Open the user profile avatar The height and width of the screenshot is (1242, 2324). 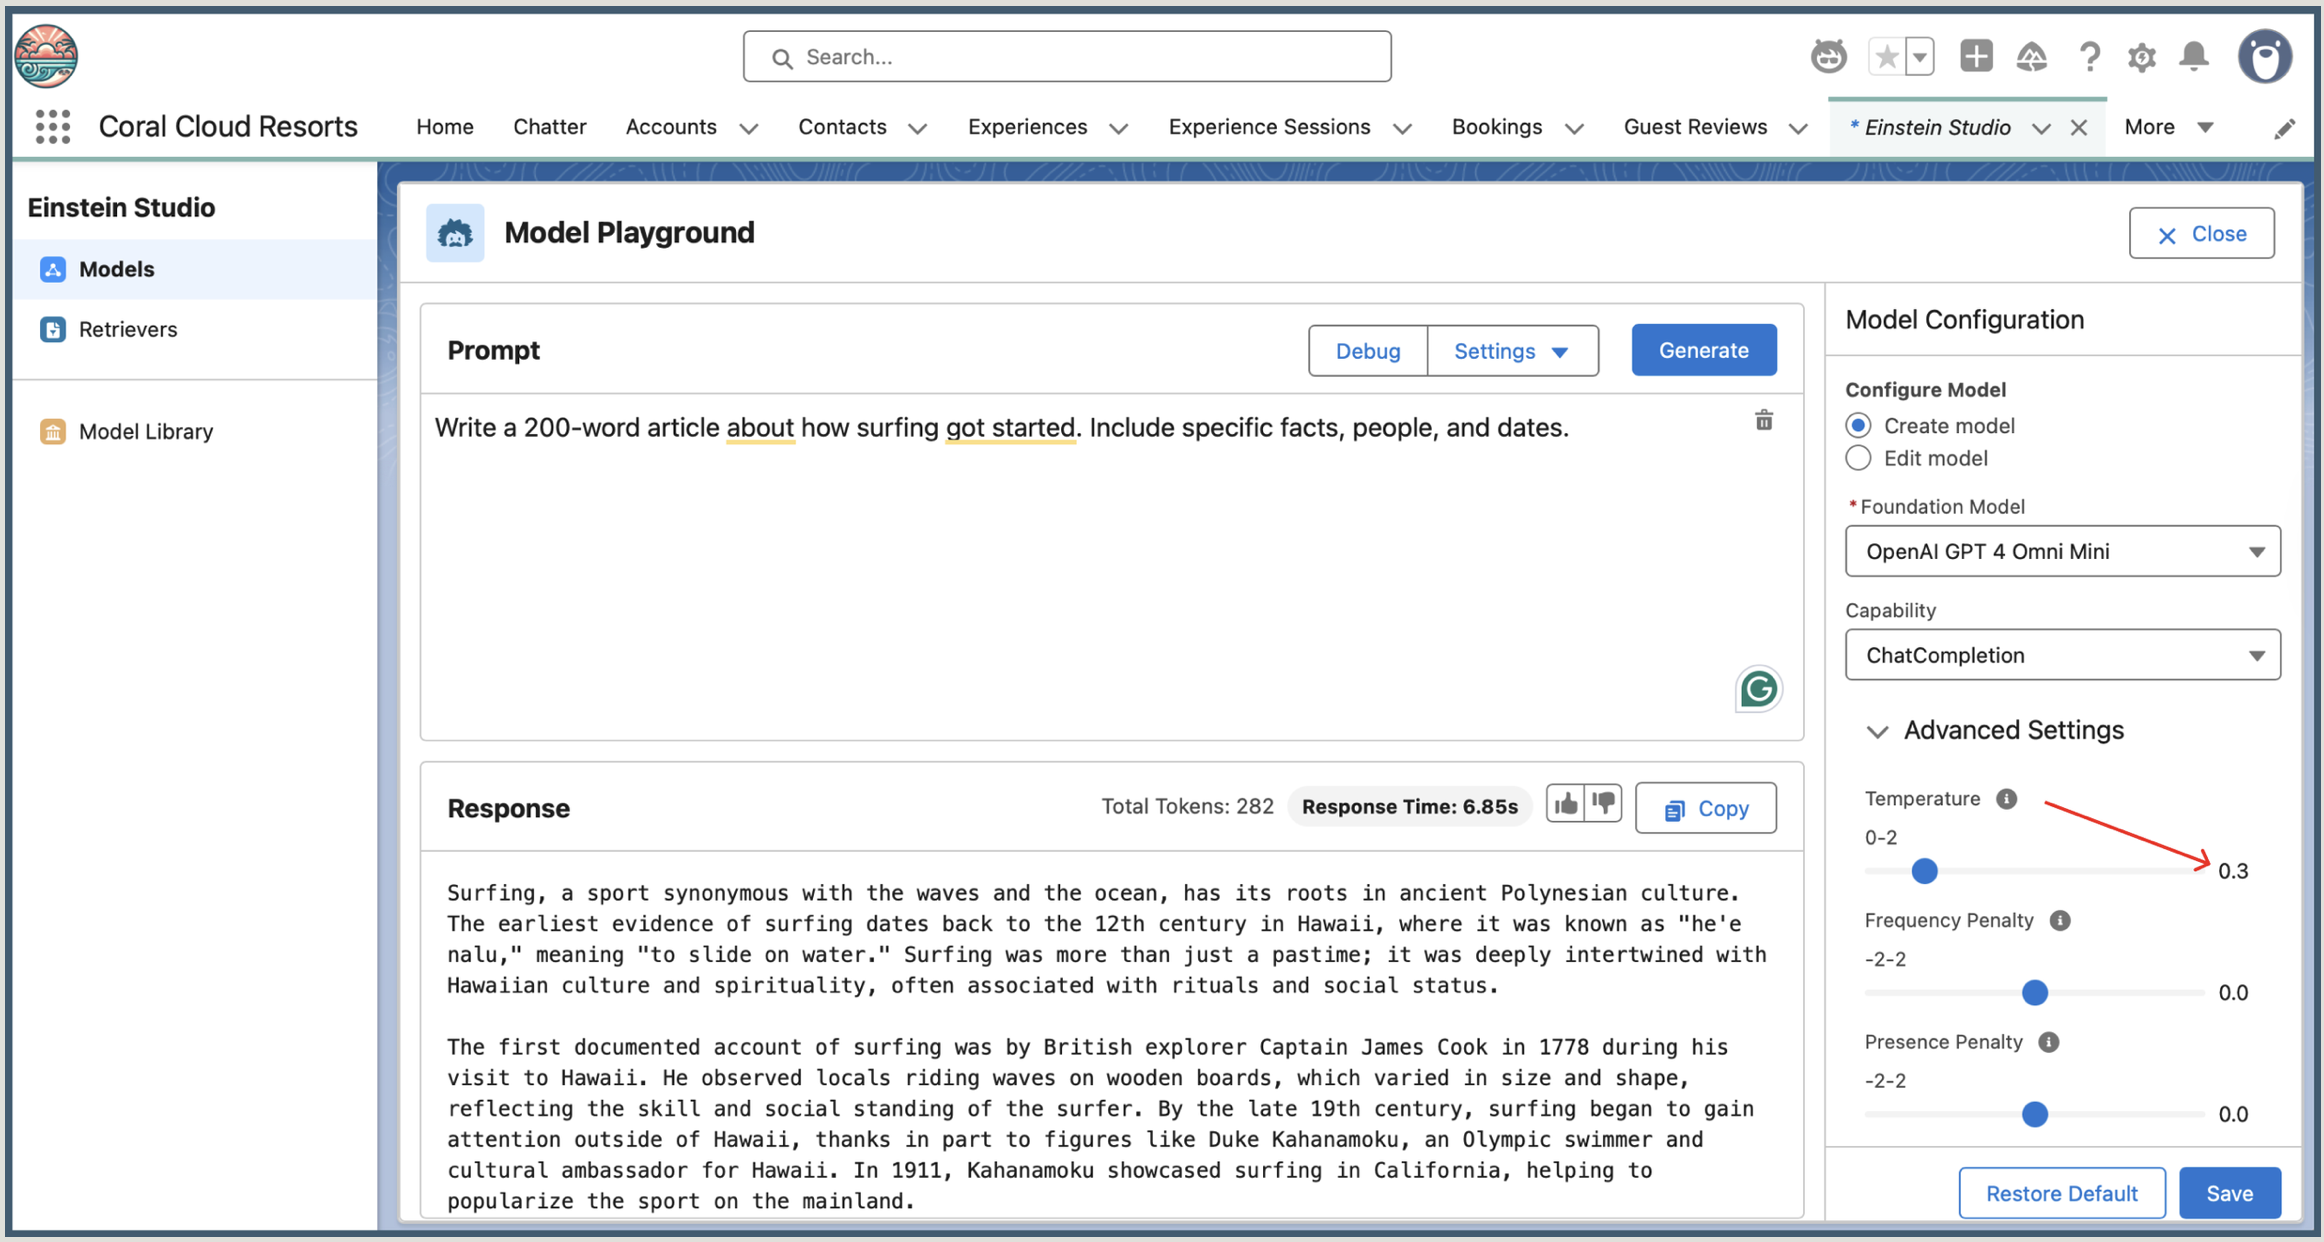(2264, 57)
